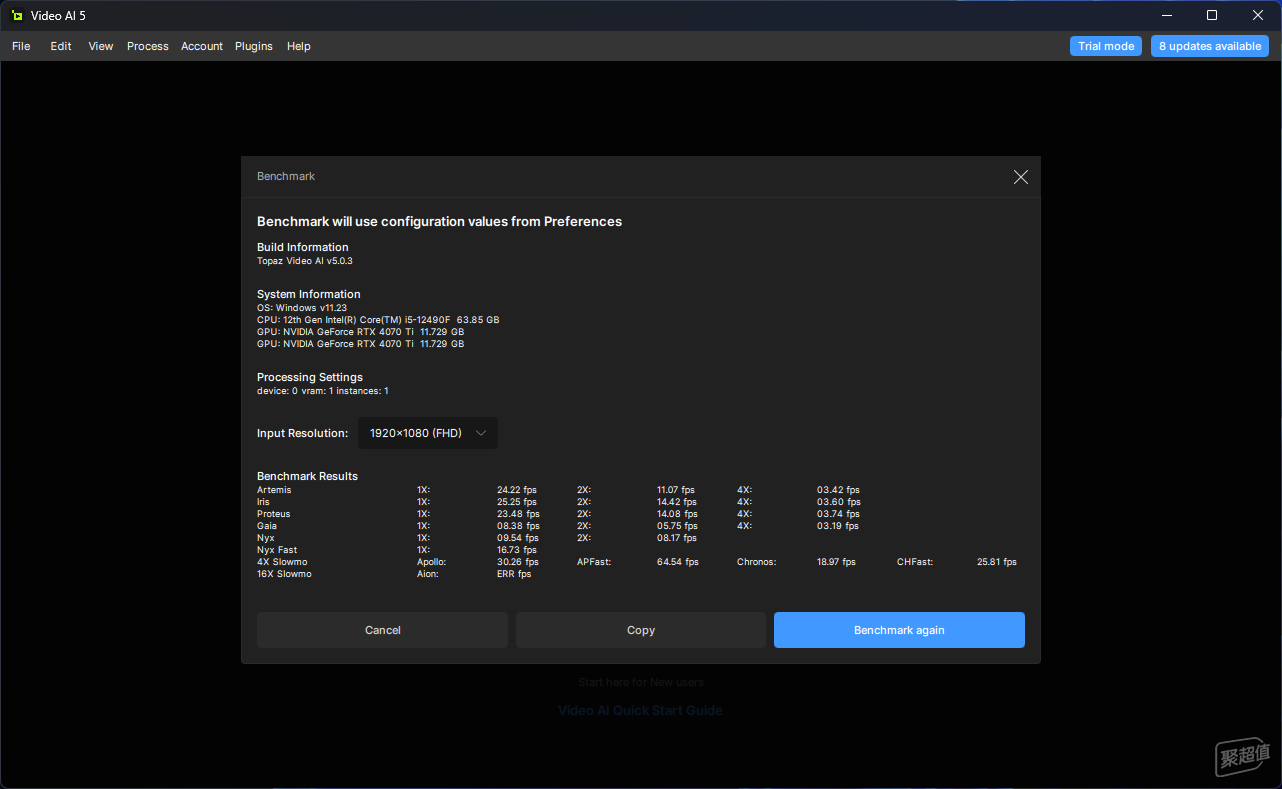Click the Video AI app logo icon
This screenshot has height=789, width=1282.
(18, 16)
